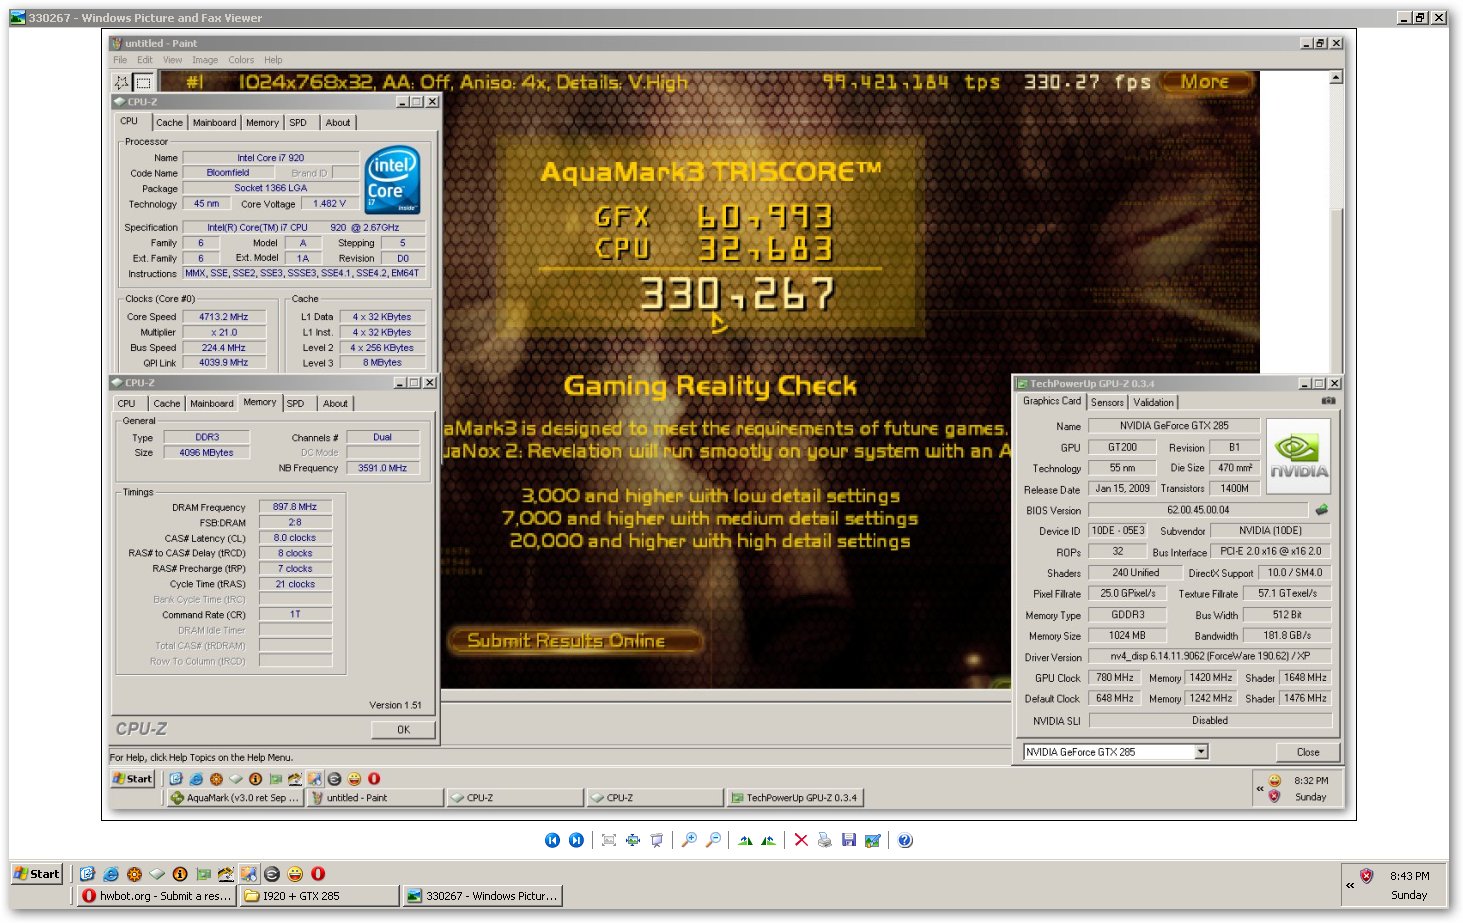Open the Sensors tab in GPU-Z

[1107, 402]
